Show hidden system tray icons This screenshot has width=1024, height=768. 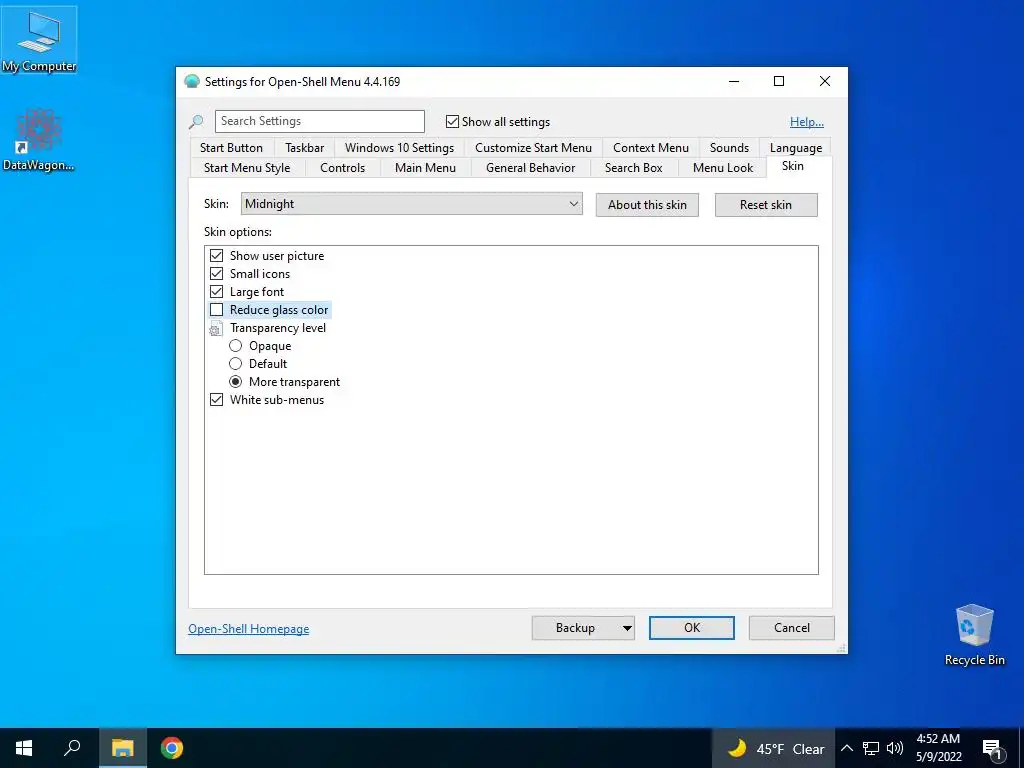[846, 748]
